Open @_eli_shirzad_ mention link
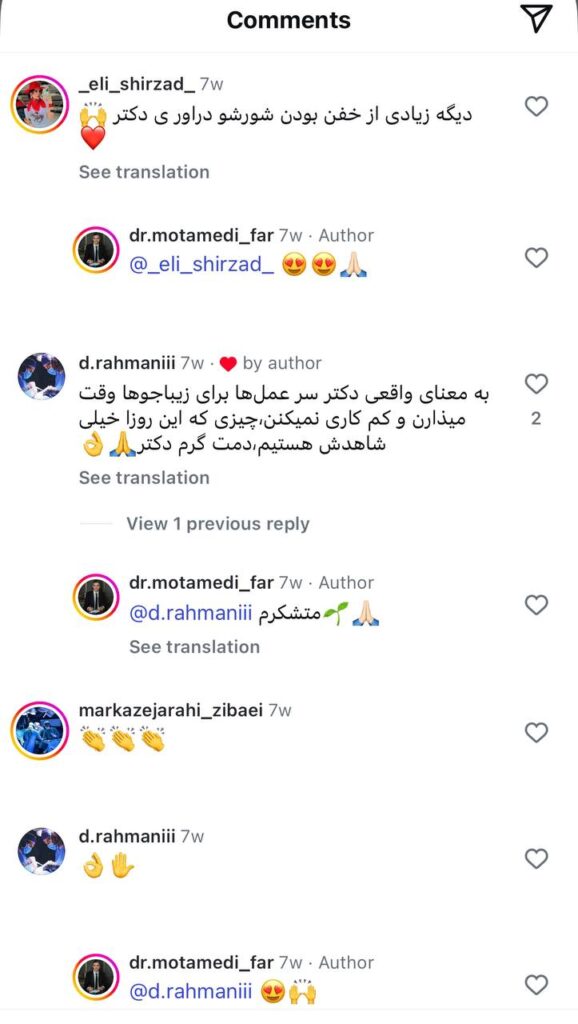Image resolution: width=578 pixels, height=1024 pixels. point(202,266)
